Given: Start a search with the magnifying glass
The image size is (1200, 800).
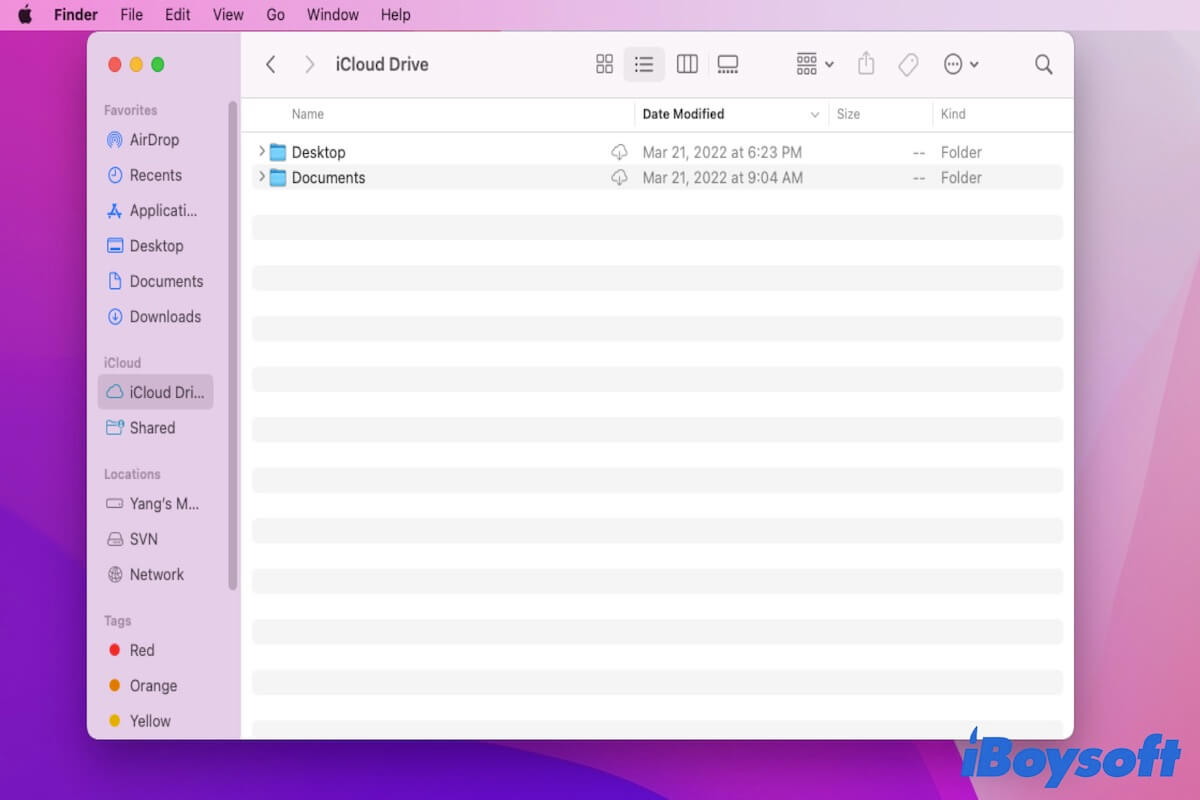Looking at the screenshot, I should (1043, 64).
